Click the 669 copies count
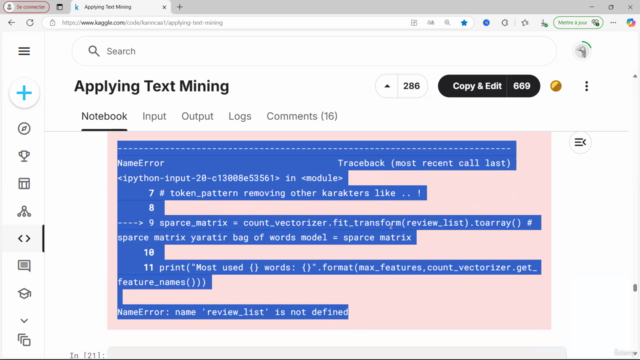The height and width of the screenshot is (360, 640). coord(522,86)
